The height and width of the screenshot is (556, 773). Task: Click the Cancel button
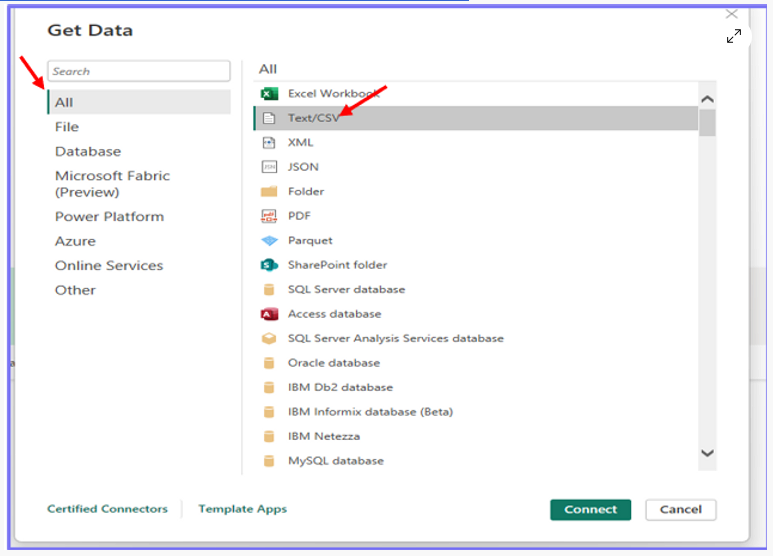(x=681, y=509)
